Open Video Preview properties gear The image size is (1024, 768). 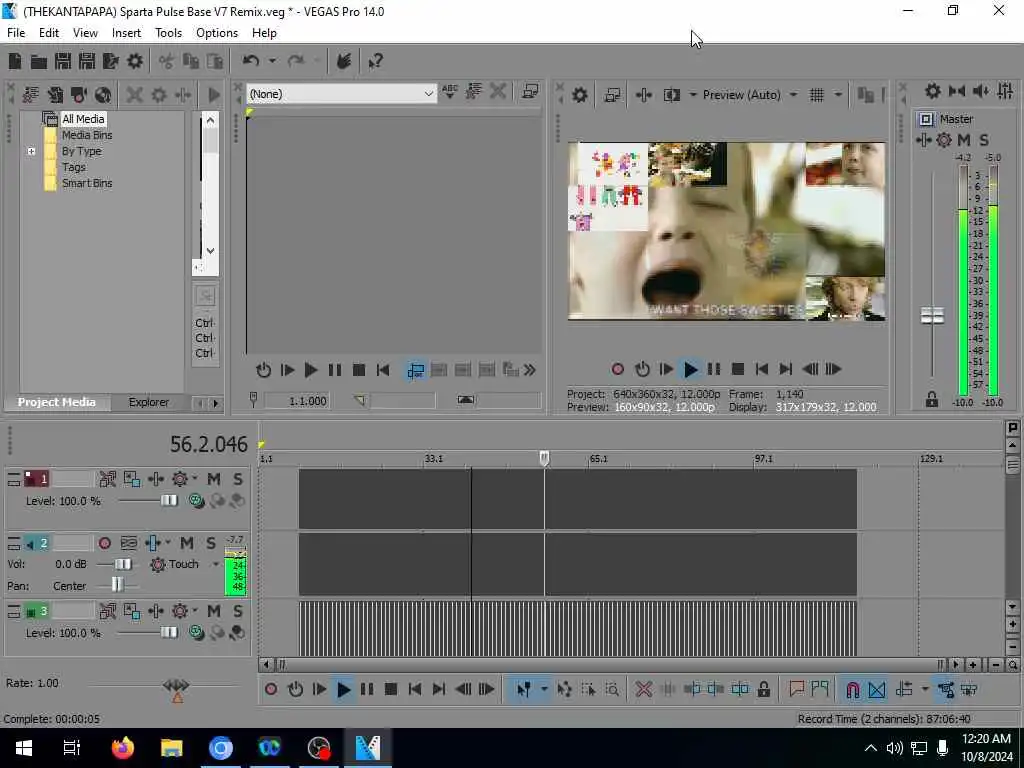579,95
